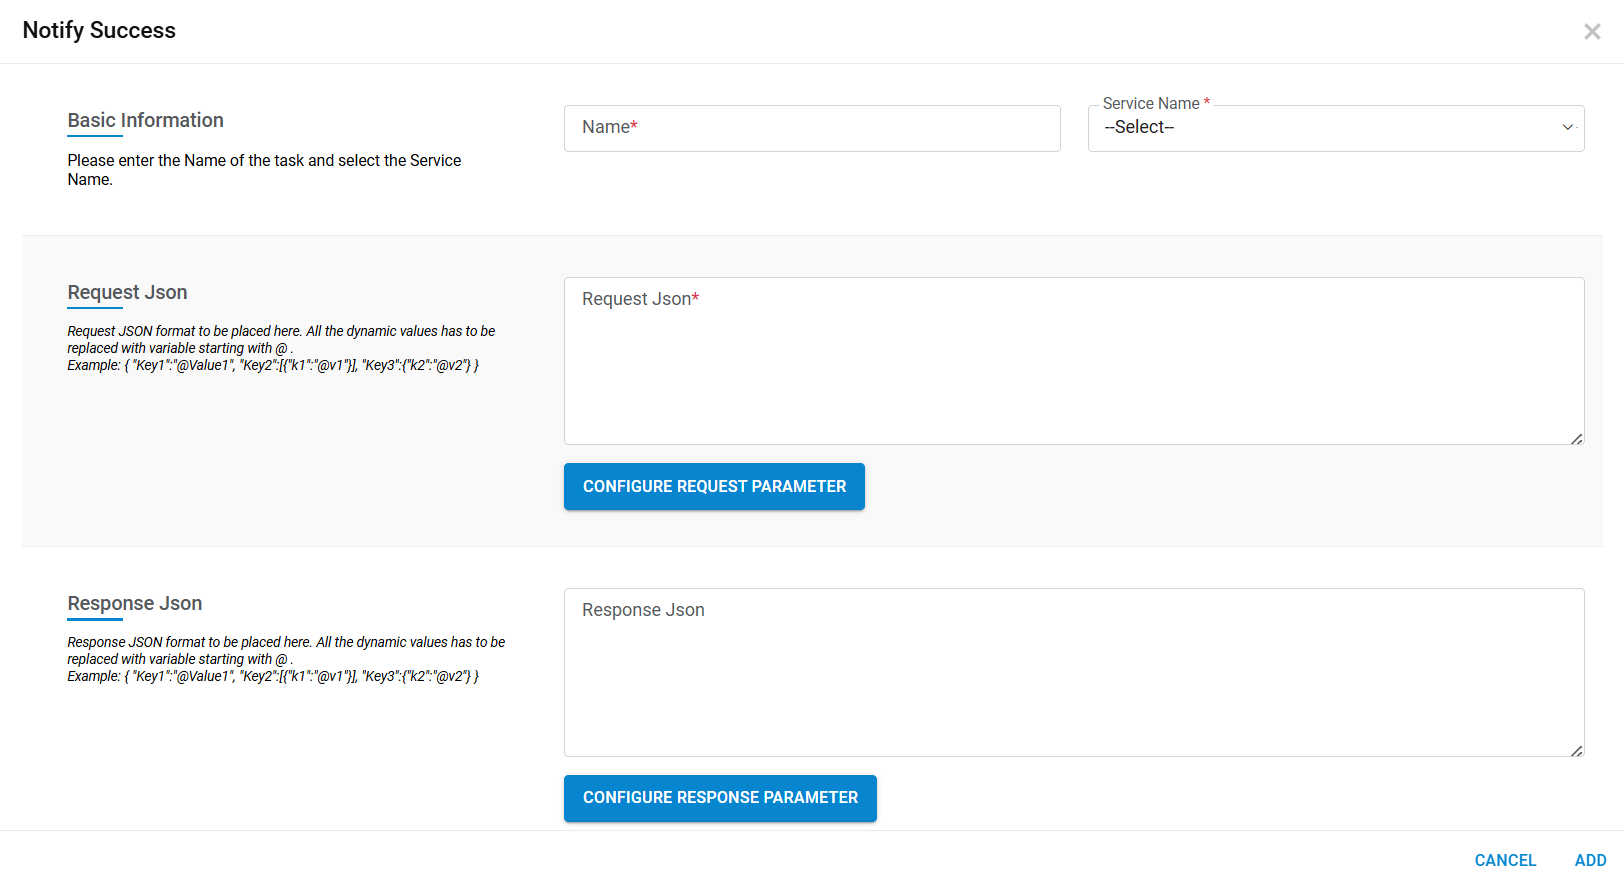
Task: Click the Add button
Action: click(1590, 860)
